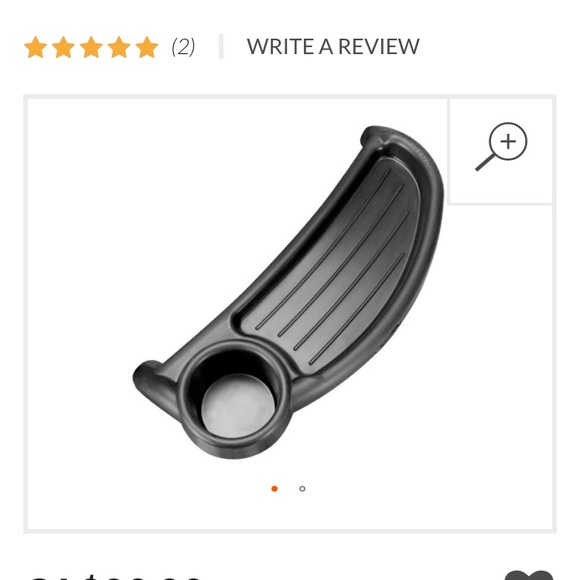Open the magnifier zoom icon
The width and height of the screenshot is (580, 580).
click(501, 147)
